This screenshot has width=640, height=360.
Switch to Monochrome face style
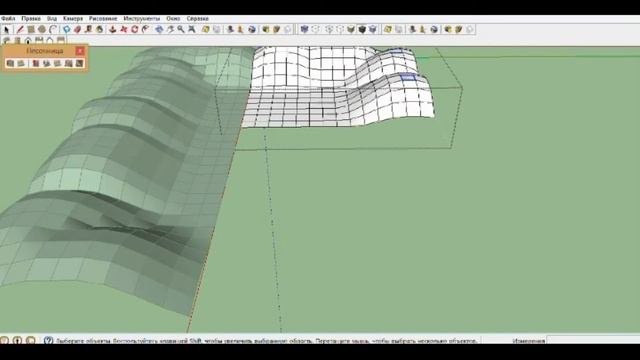(373, 29)
